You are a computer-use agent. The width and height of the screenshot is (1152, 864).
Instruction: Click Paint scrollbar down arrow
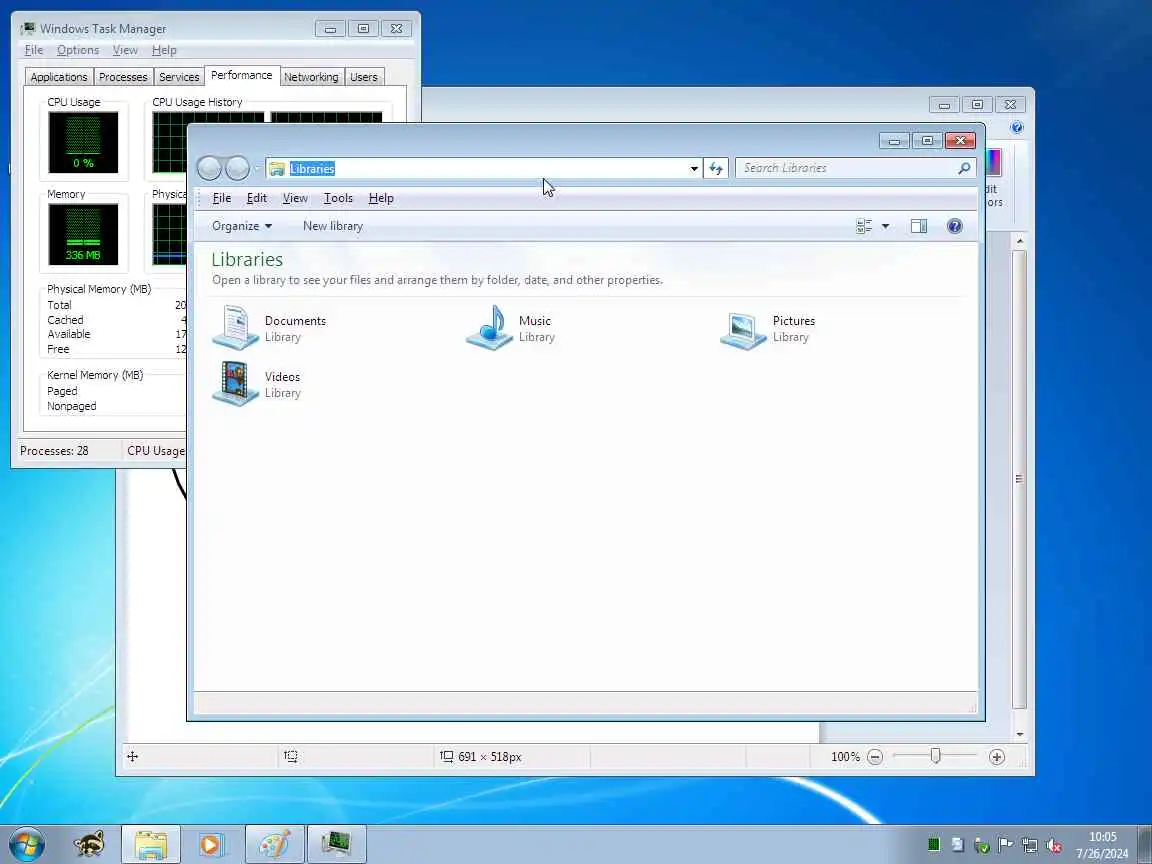pos(1019,734)
